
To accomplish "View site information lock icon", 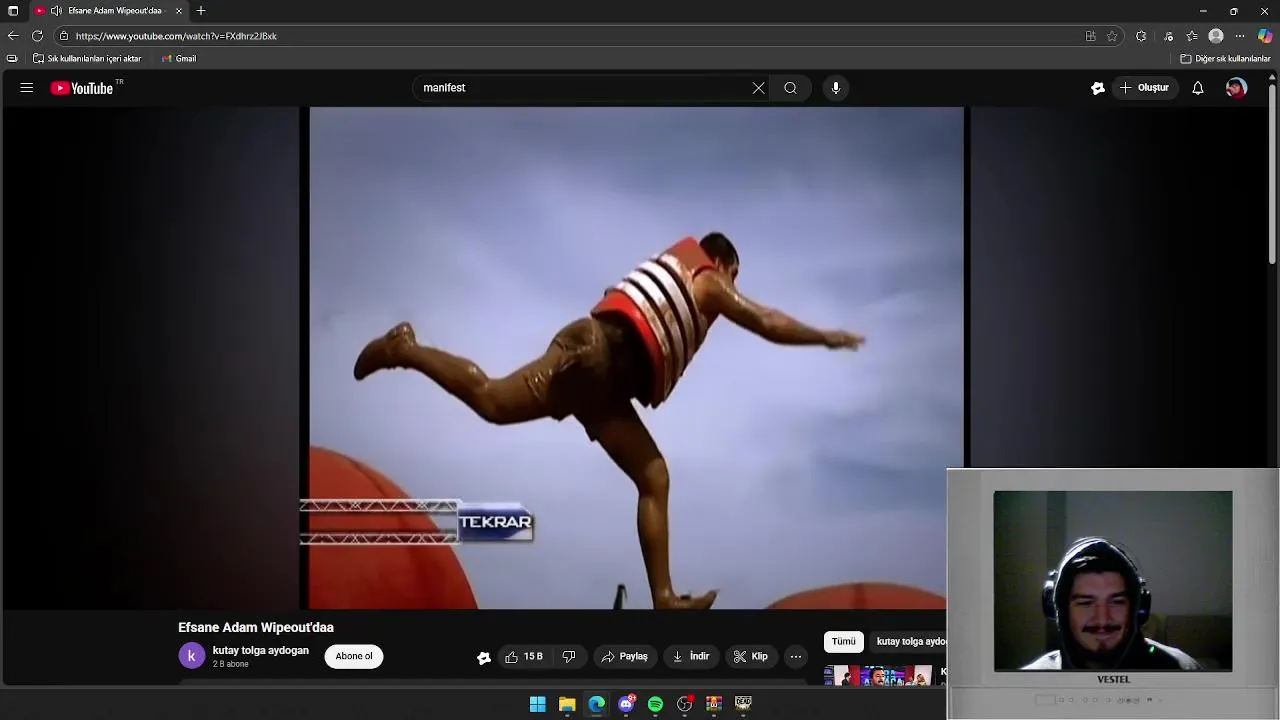I will [64, 36].
